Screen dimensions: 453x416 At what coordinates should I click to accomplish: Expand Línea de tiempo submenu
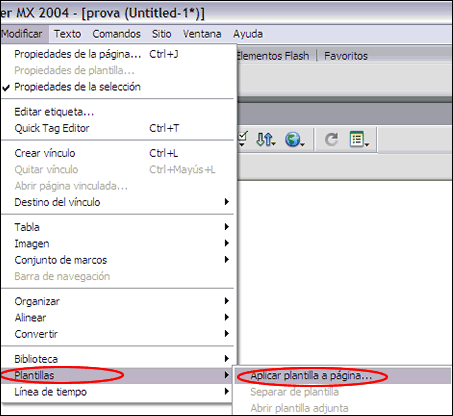(118, 392)
